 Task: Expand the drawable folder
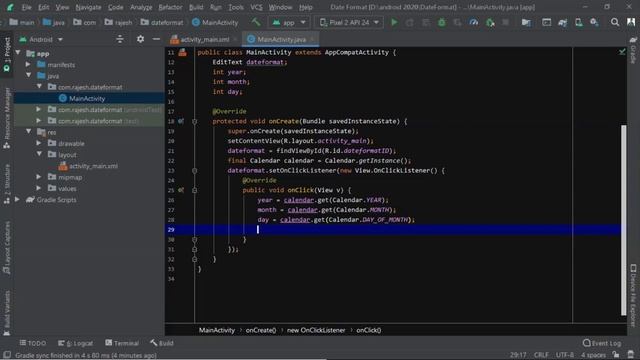click(39, 143)
